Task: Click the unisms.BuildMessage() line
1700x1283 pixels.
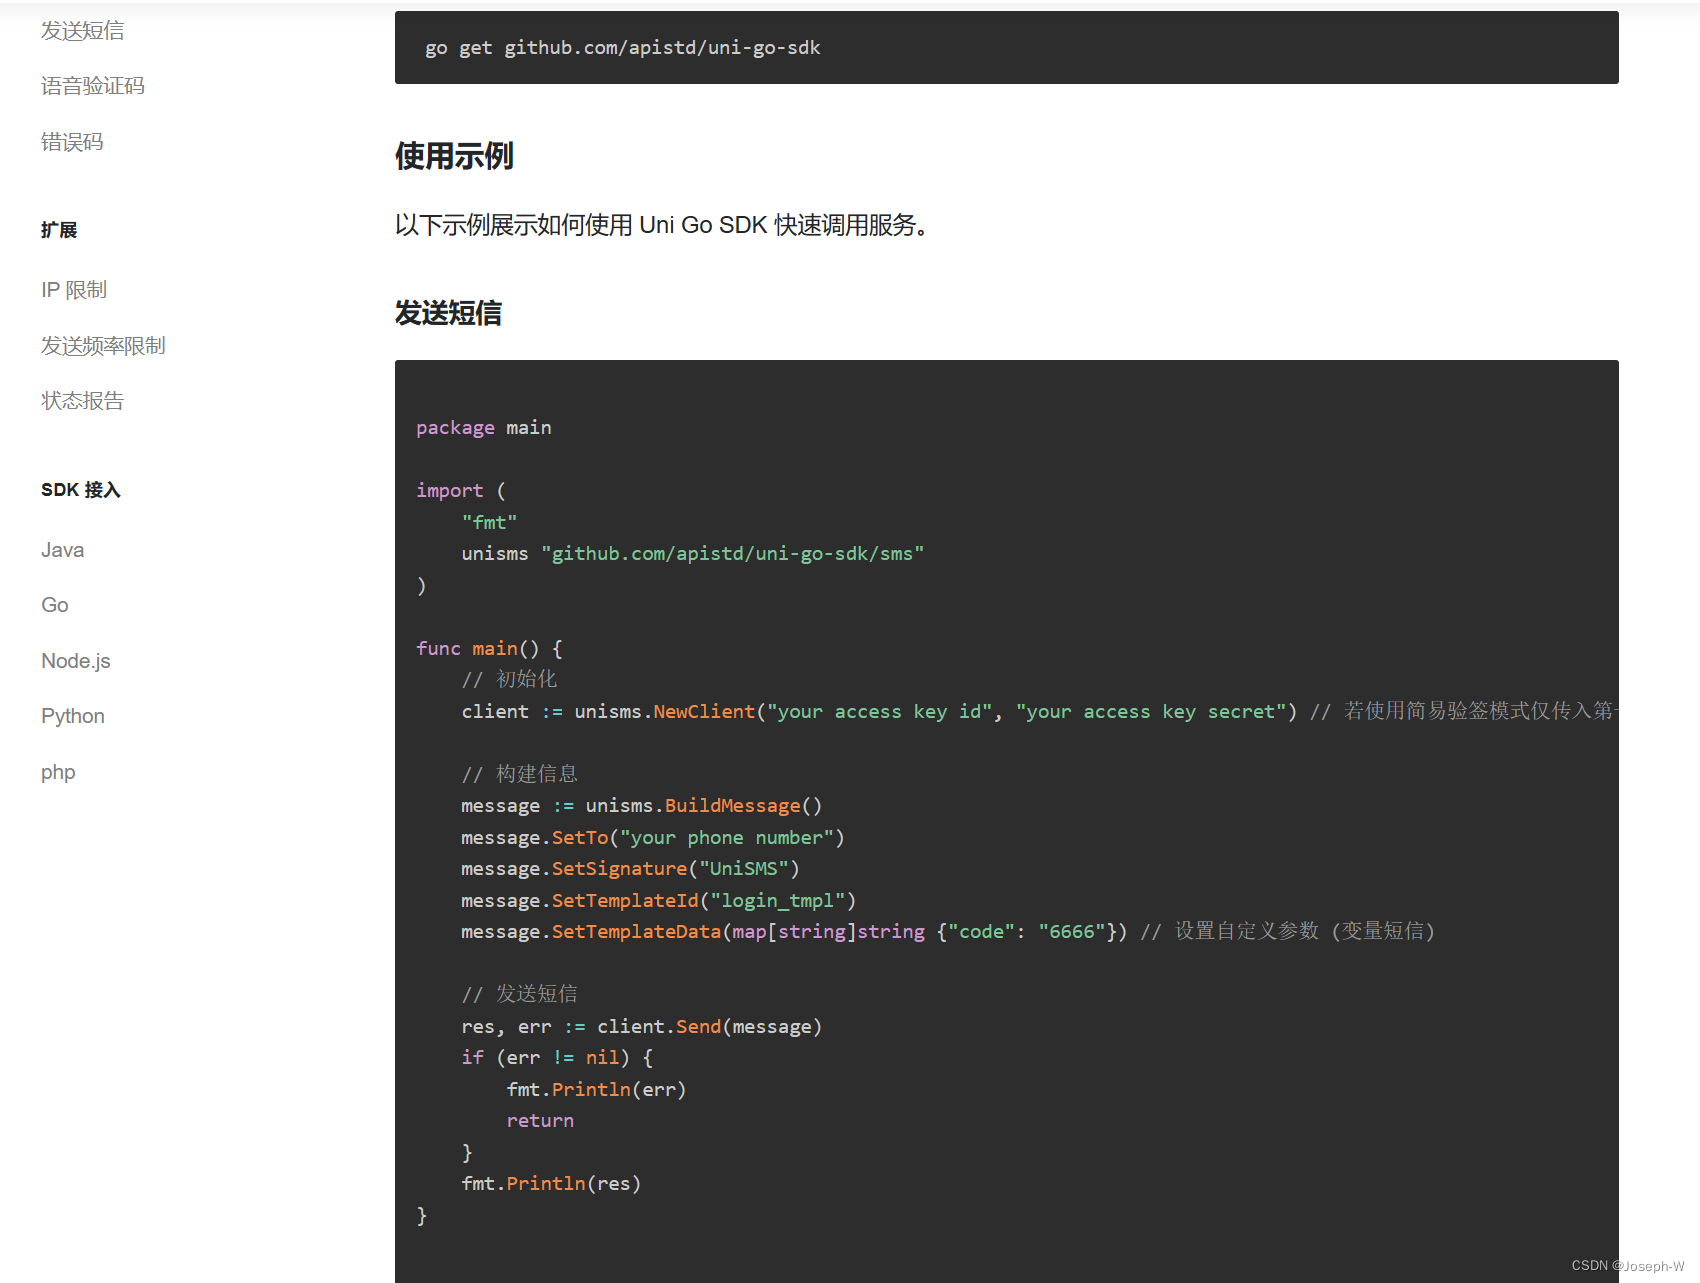Action: (x=642, y=806)
